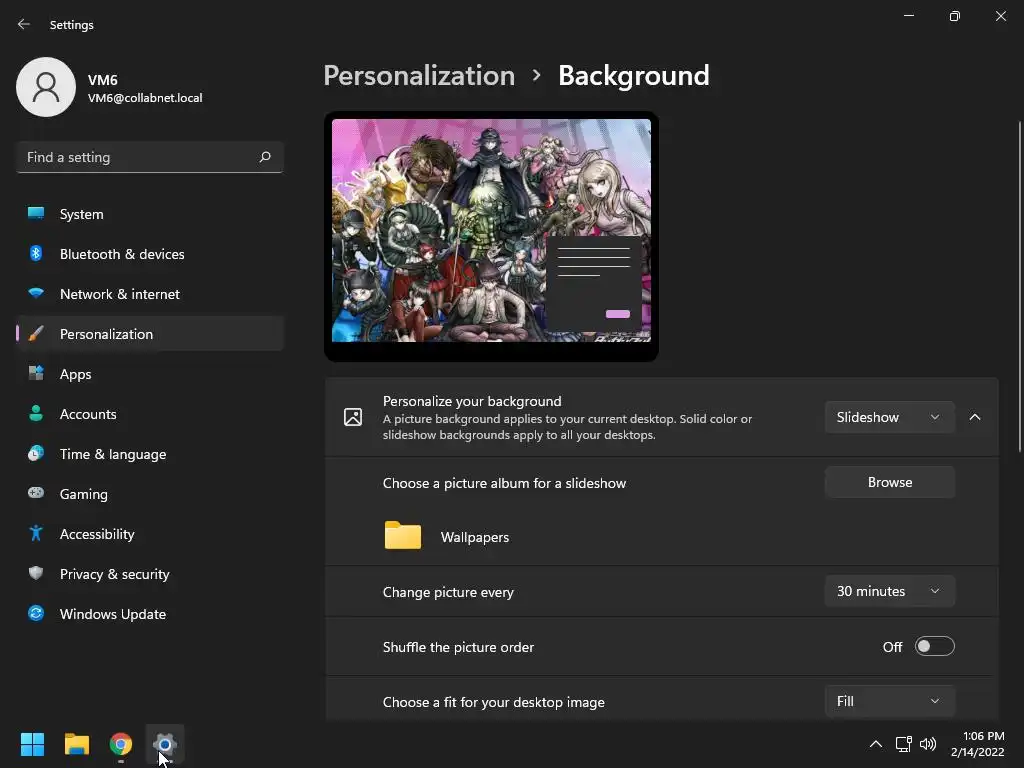Click the Time & language clock icon
Viewport: 1024px width, 768px height.
[36, 453]
